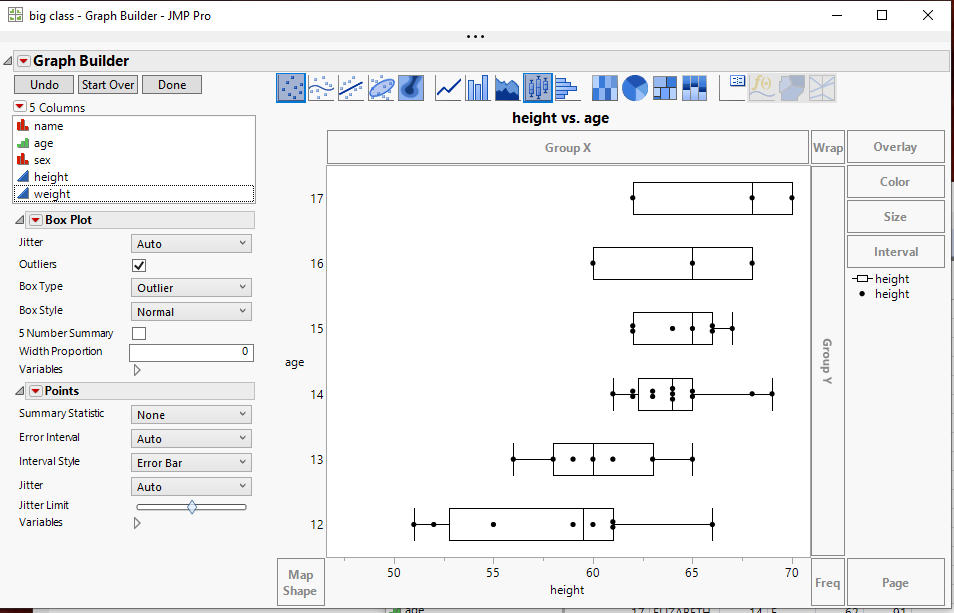Select the Points element icon

289,88
